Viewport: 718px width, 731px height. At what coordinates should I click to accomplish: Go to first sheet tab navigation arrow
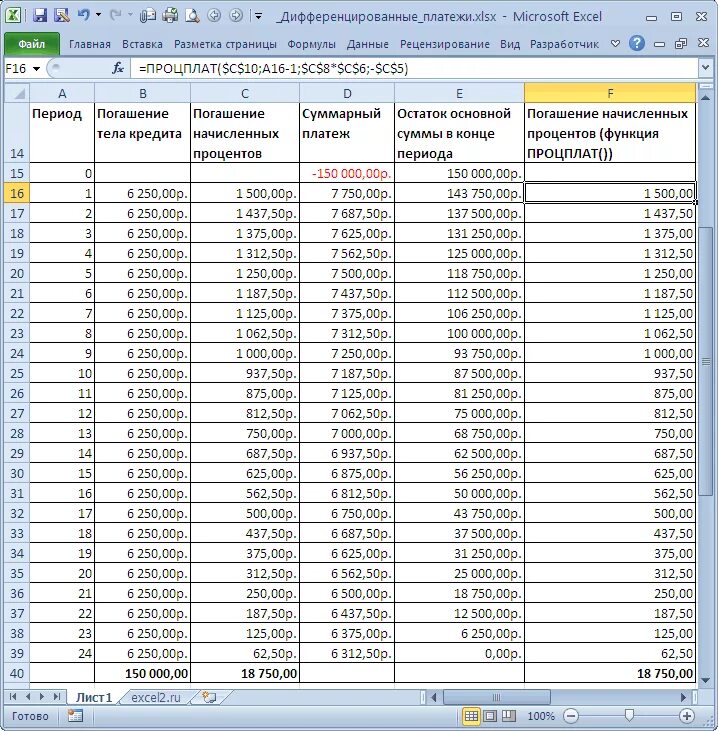coord(13,697)
